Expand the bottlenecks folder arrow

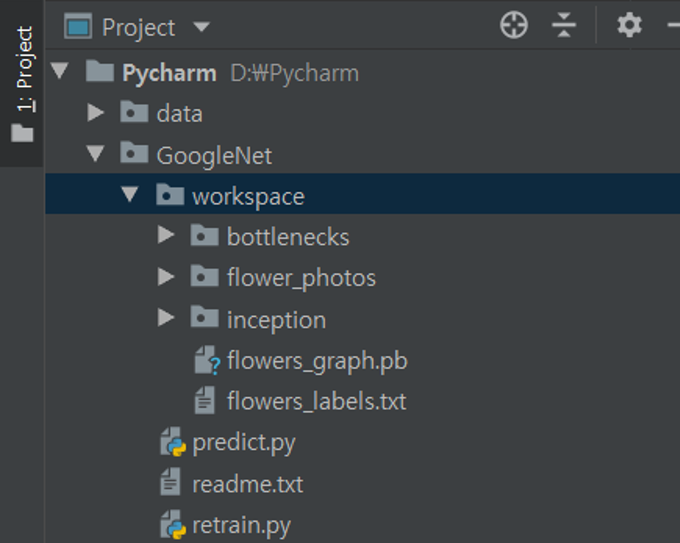[x=166, y=235]
